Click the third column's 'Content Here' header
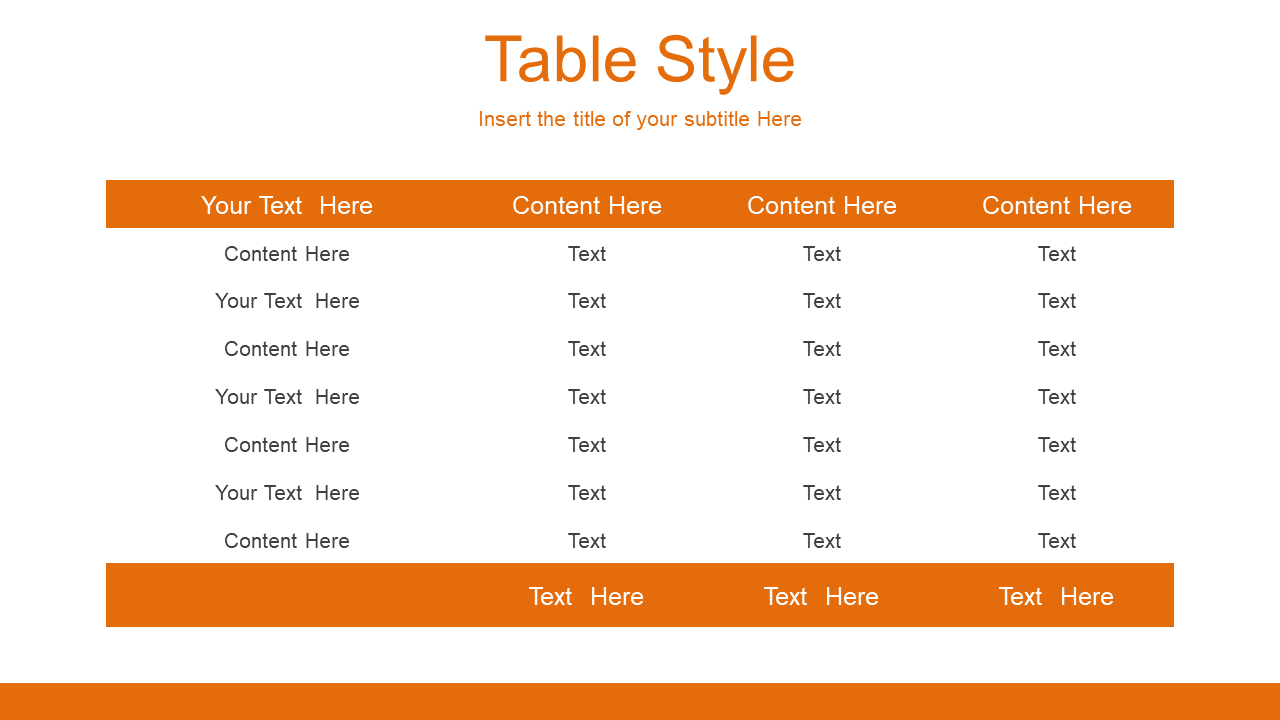This screenshot has width=1280, height=720. [822, 205]
